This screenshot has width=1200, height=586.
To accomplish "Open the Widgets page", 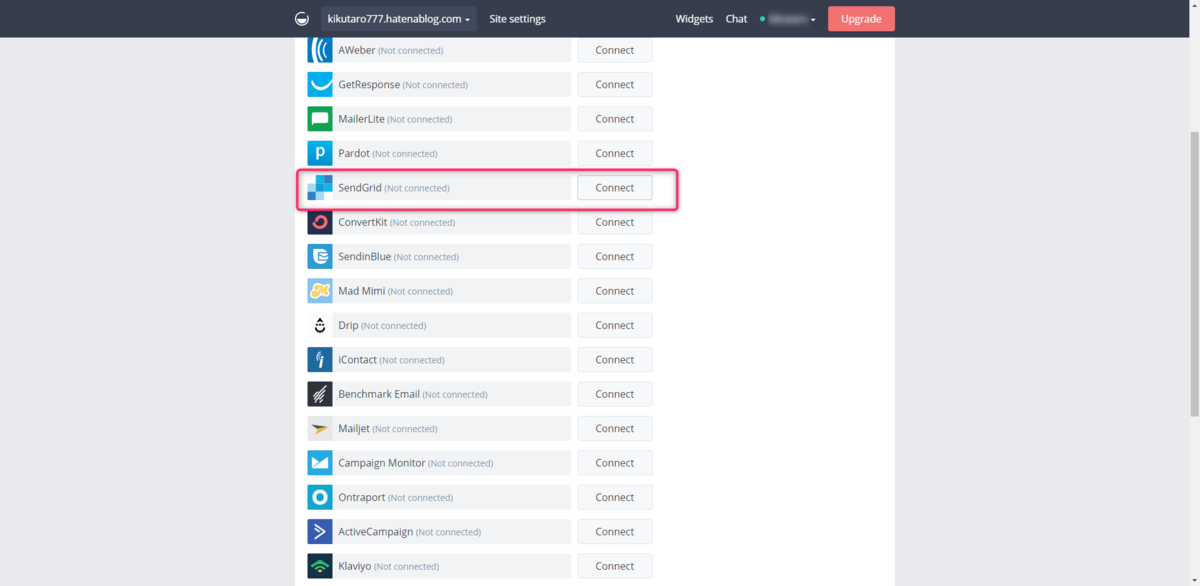I will pos(694,19).
